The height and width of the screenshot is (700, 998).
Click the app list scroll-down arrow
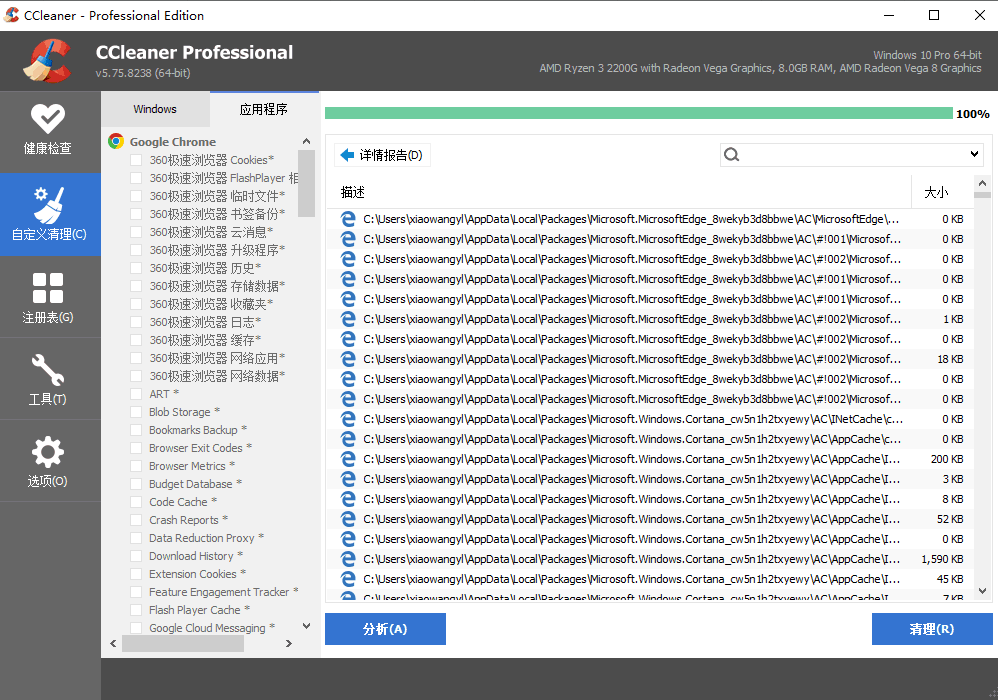307,626
